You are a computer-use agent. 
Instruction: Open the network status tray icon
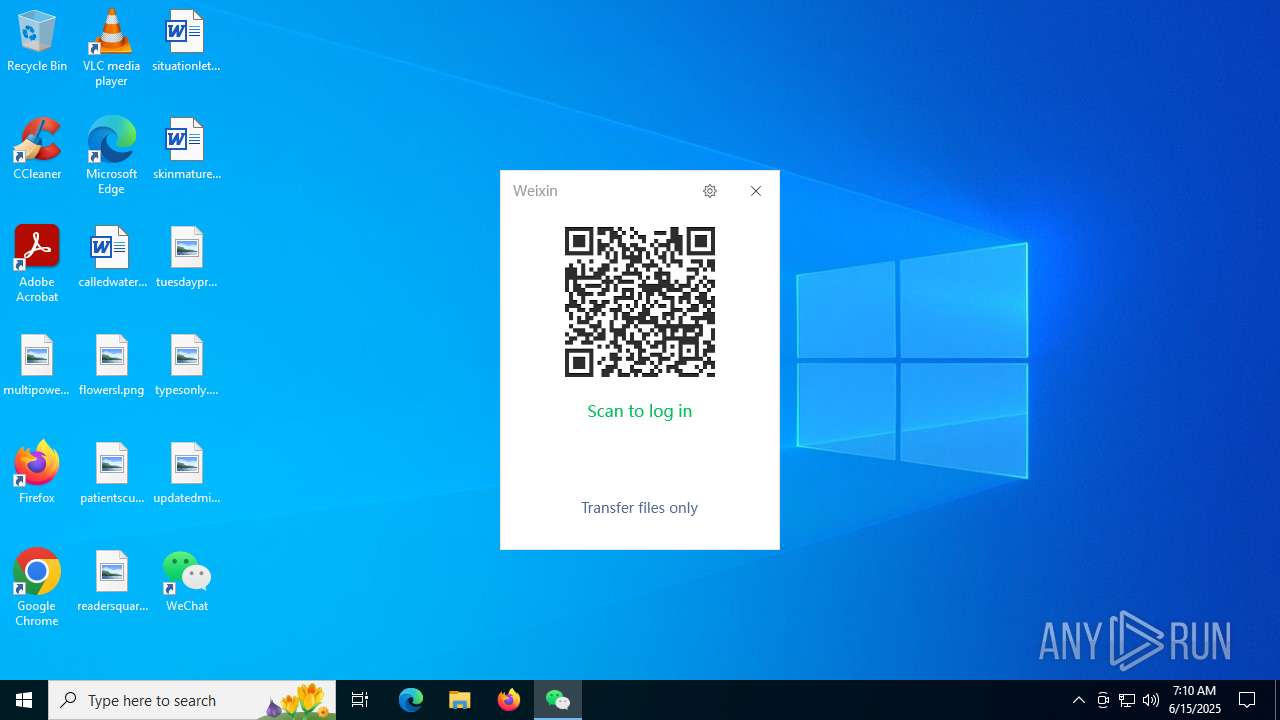coord(1127,700)
